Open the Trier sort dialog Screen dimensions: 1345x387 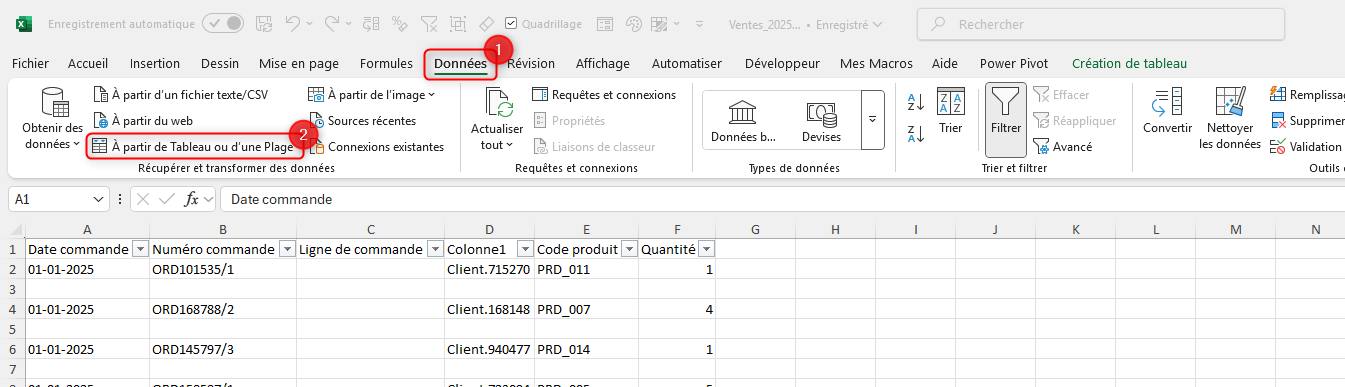click(950, 111)
